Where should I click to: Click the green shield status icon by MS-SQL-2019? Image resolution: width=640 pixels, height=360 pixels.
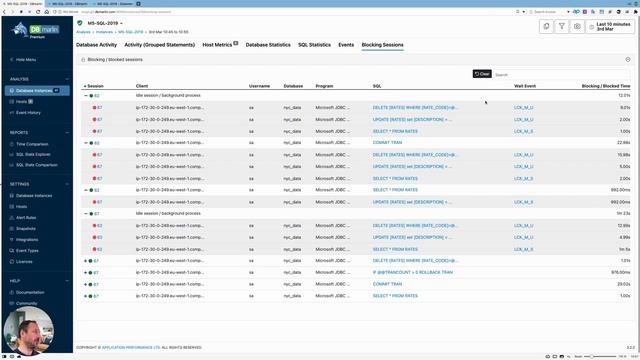tap(80, 23)
